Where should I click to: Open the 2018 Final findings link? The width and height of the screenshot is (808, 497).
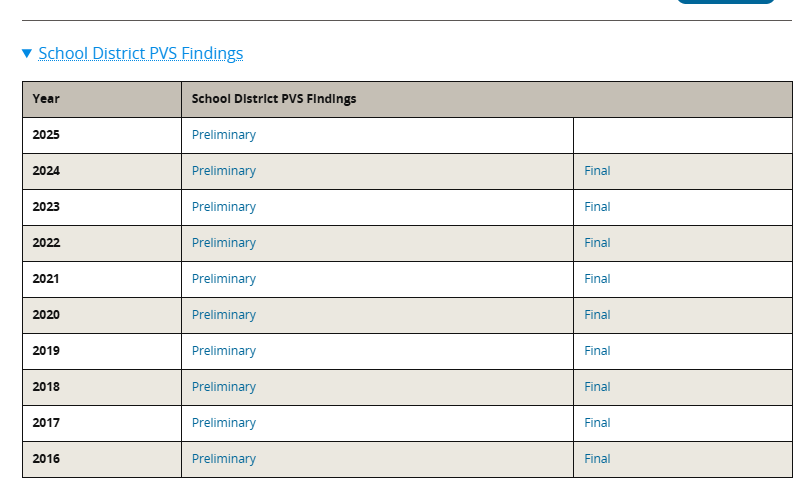(x=597, y=387)
